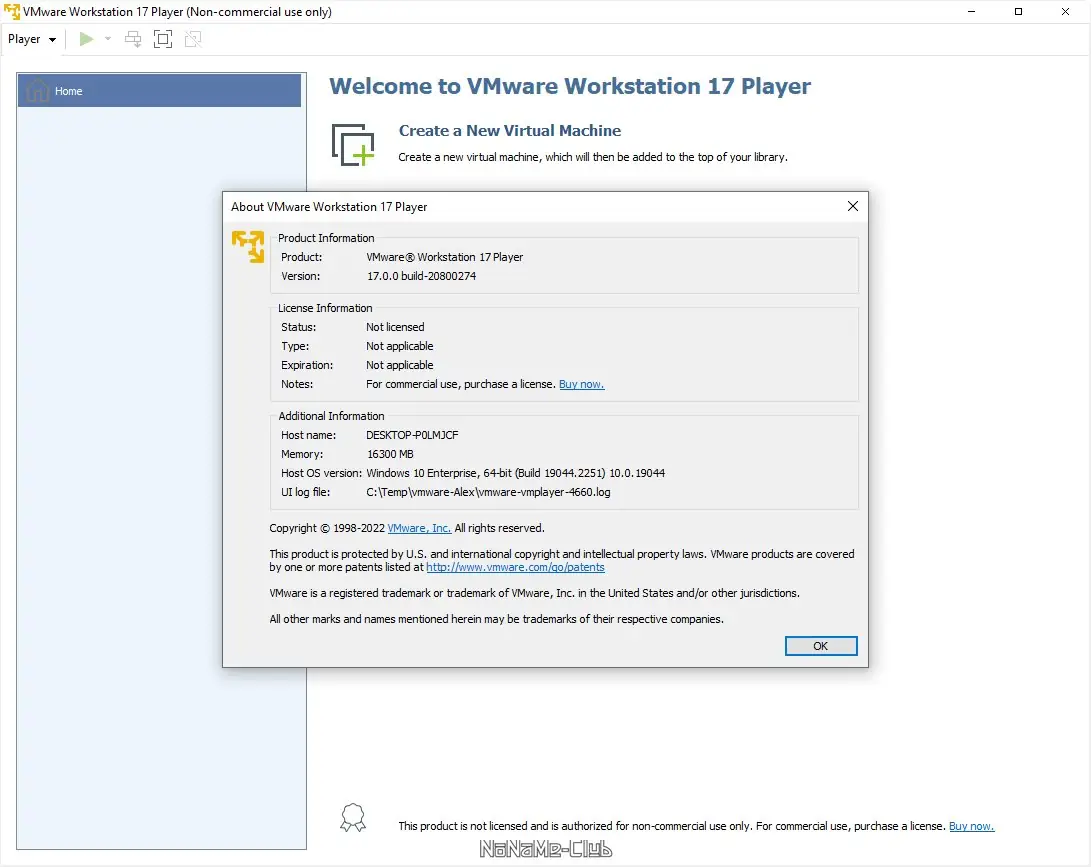The image size is (1091, 867).
Task: Click the Unity mode toolbar icon
Action: pos(193,39)
